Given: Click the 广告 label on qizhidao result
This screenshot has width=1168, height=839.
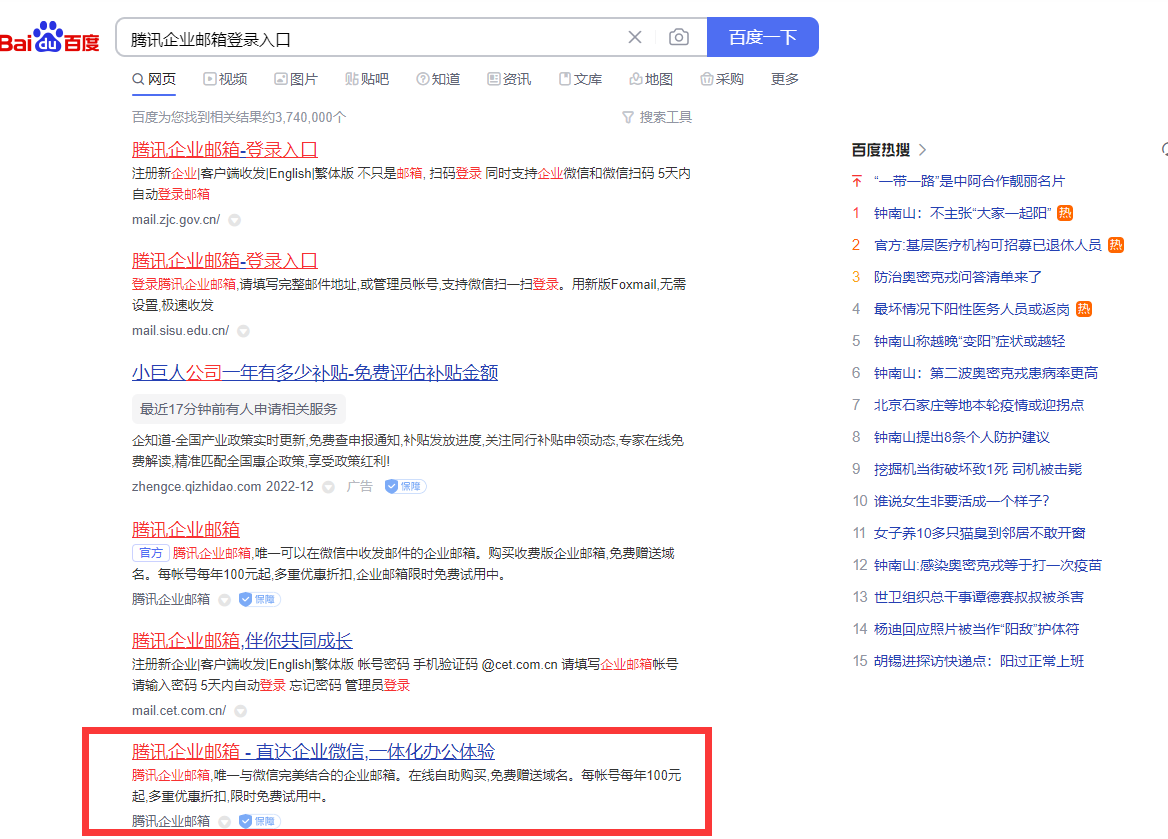Looking at the screenshot, I should [360, 487].
